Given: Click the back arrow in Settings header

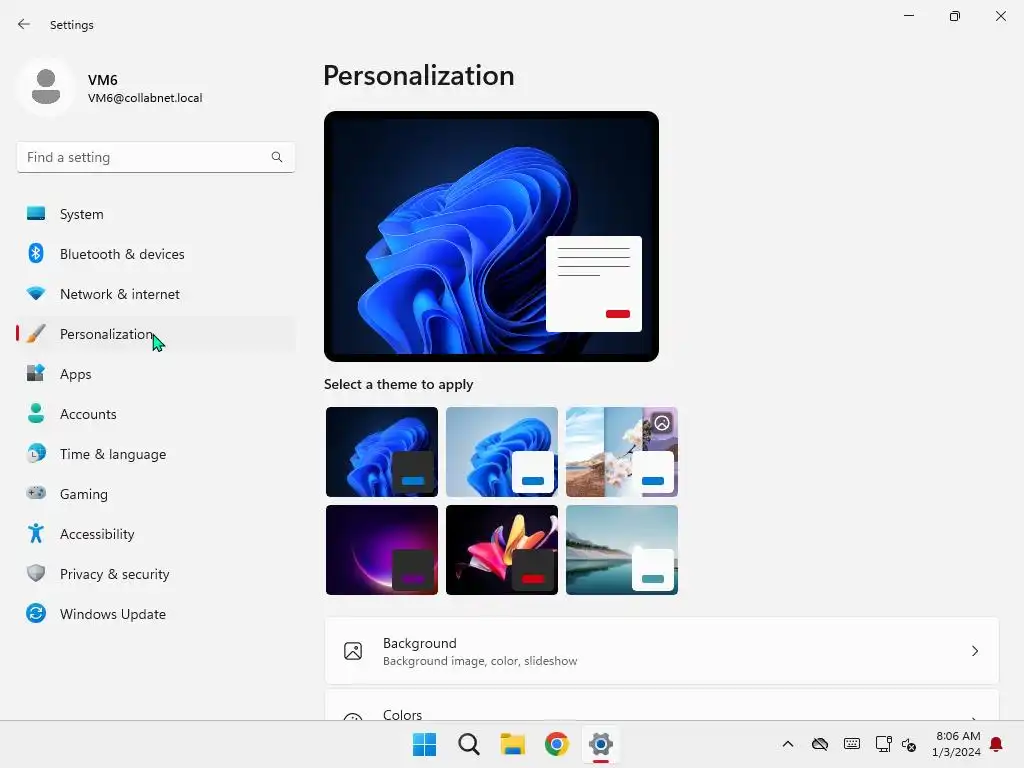Looking at the screenshot, I should [x=24, y=24].
